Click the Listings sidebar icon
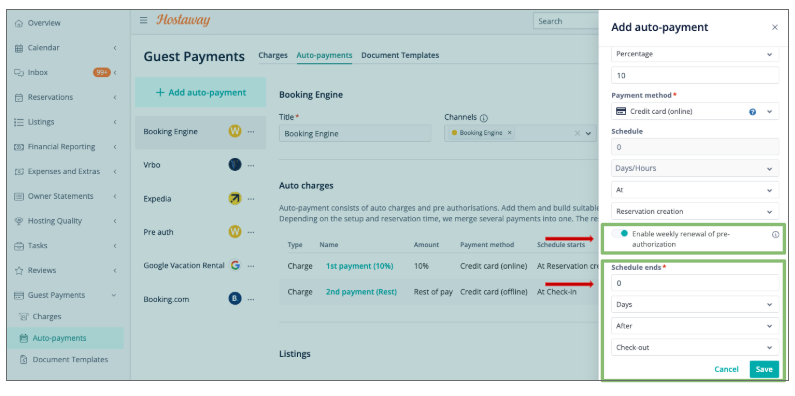 pos(19,122)
